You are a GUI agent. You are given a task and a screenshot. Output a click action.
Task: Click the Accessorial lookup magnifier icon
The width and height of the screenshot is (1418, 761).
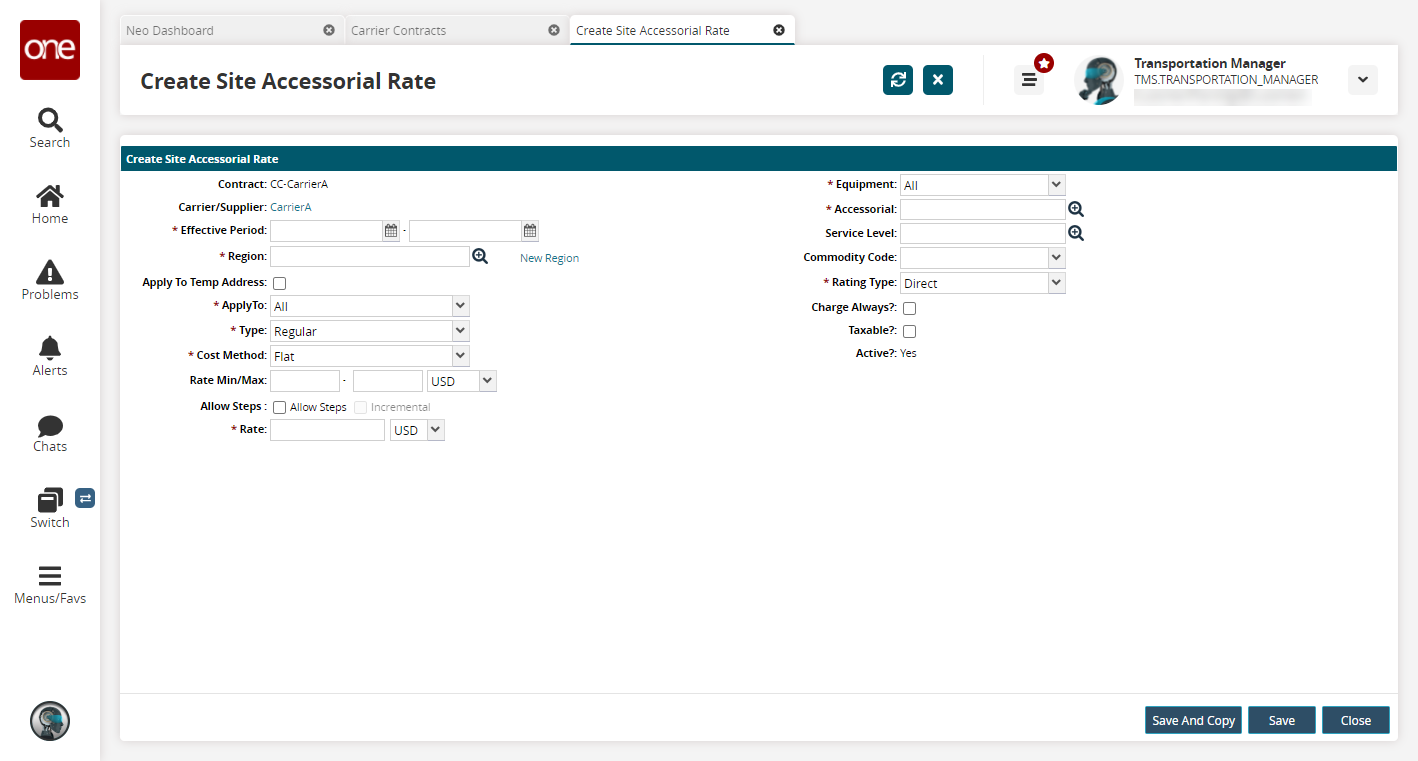click(1076, 209)
